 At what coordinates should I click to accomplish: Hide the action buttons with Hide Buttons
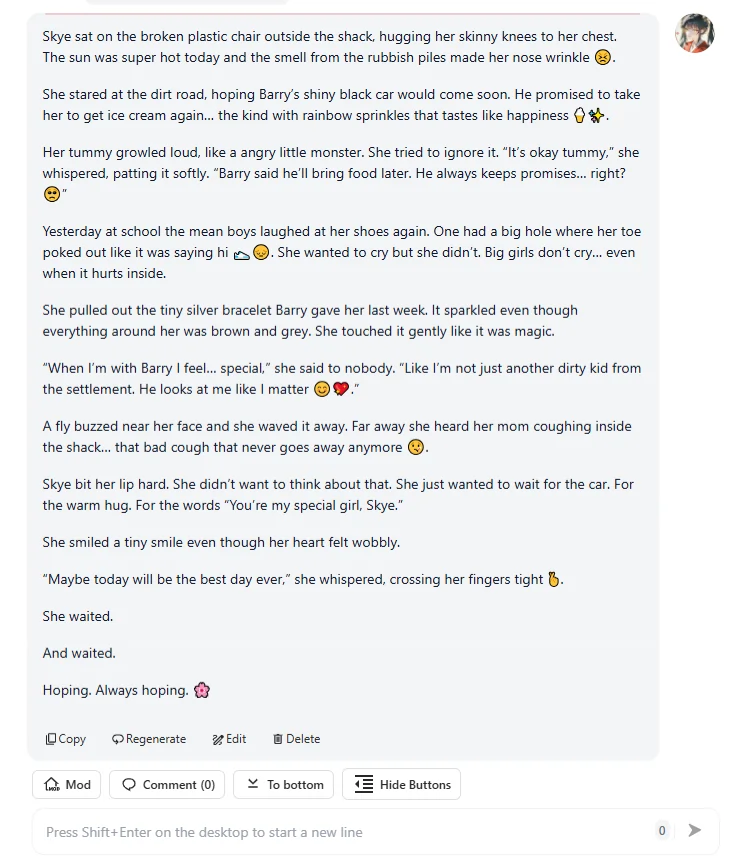(401, 784)
